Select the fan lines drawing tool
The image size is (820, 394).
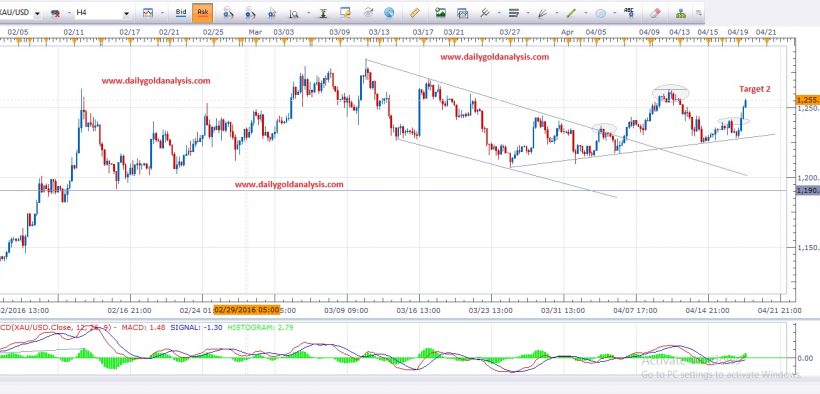pyautogui.click(x=542, y=13)
